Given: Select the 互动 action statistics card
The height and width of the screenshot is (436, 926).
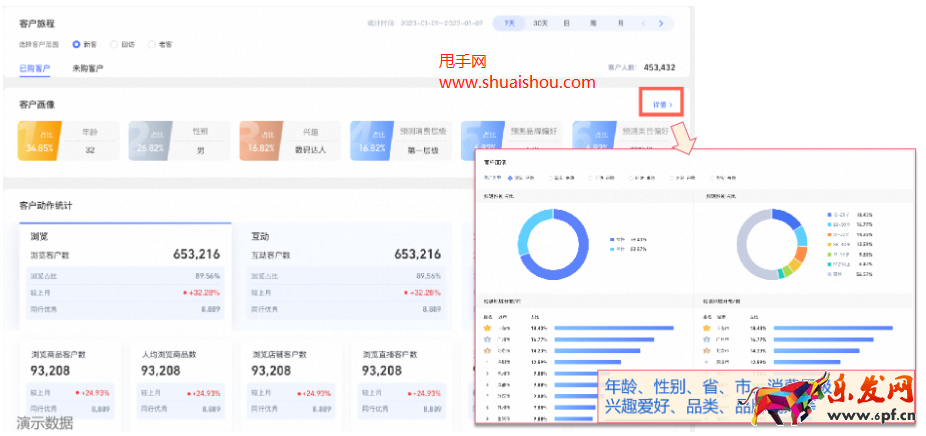Looking at the screenshot, I should pyautogui.click(x=346, y=276).
